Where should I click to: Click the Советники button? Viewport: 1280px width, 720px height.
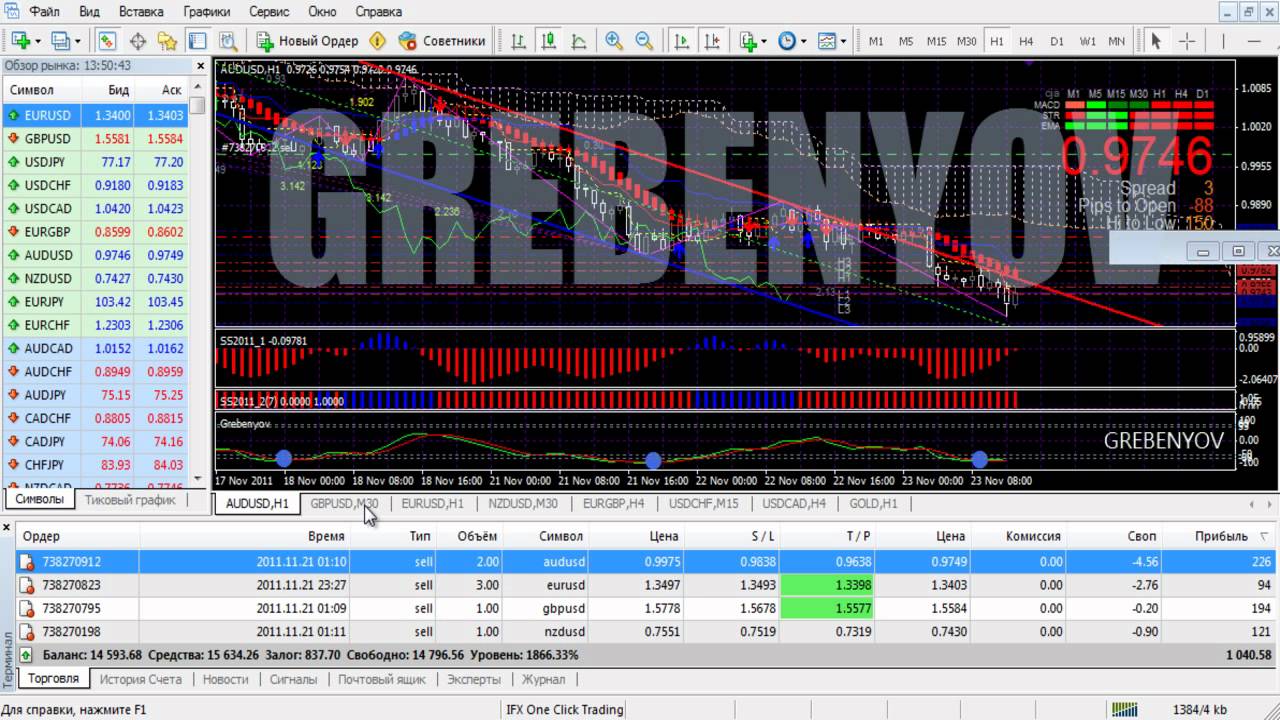coord(442,41)
